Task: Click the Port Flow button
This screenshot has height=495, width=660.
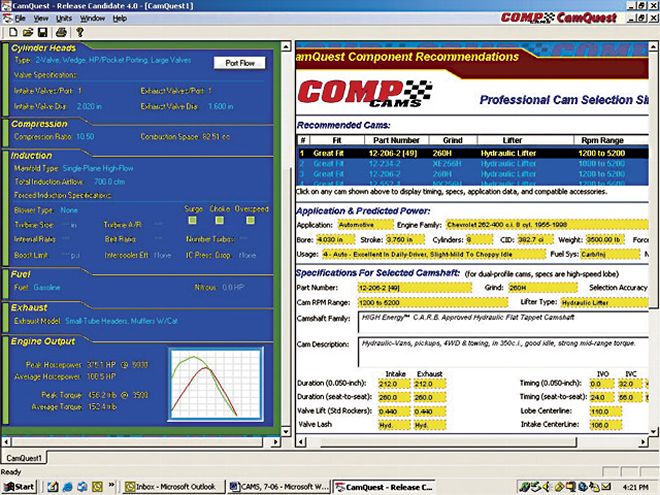Action: 240,63
